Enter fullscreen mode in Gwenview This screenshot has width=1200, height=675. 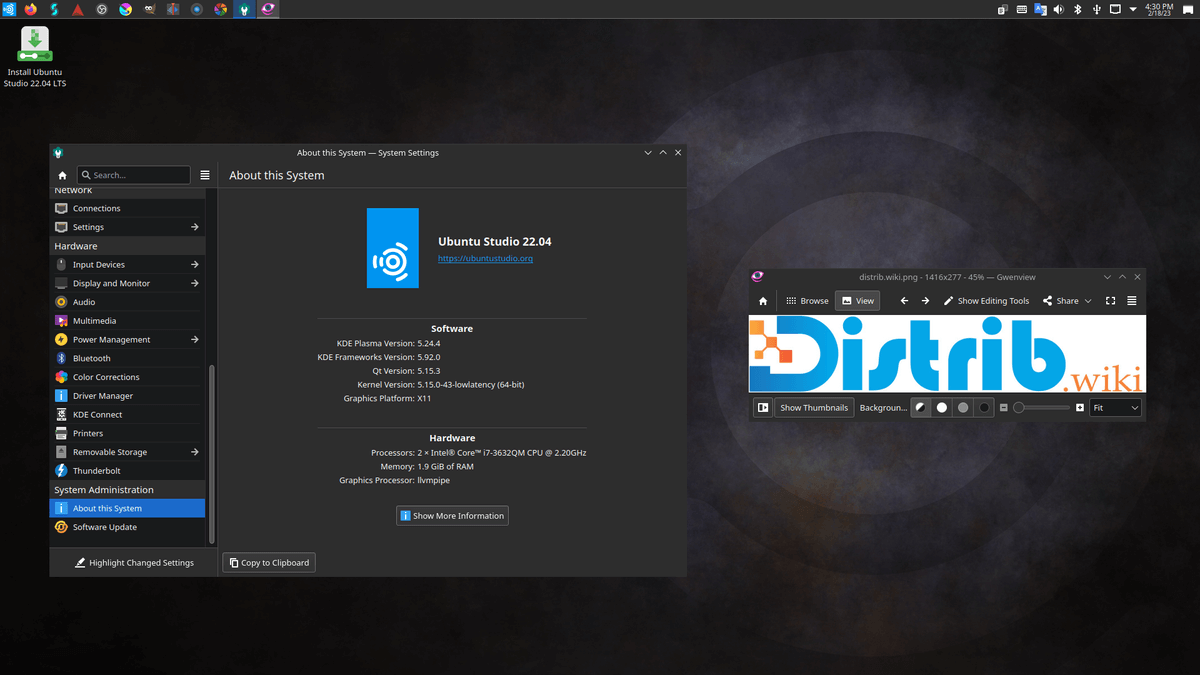(x=1110, y=300)
